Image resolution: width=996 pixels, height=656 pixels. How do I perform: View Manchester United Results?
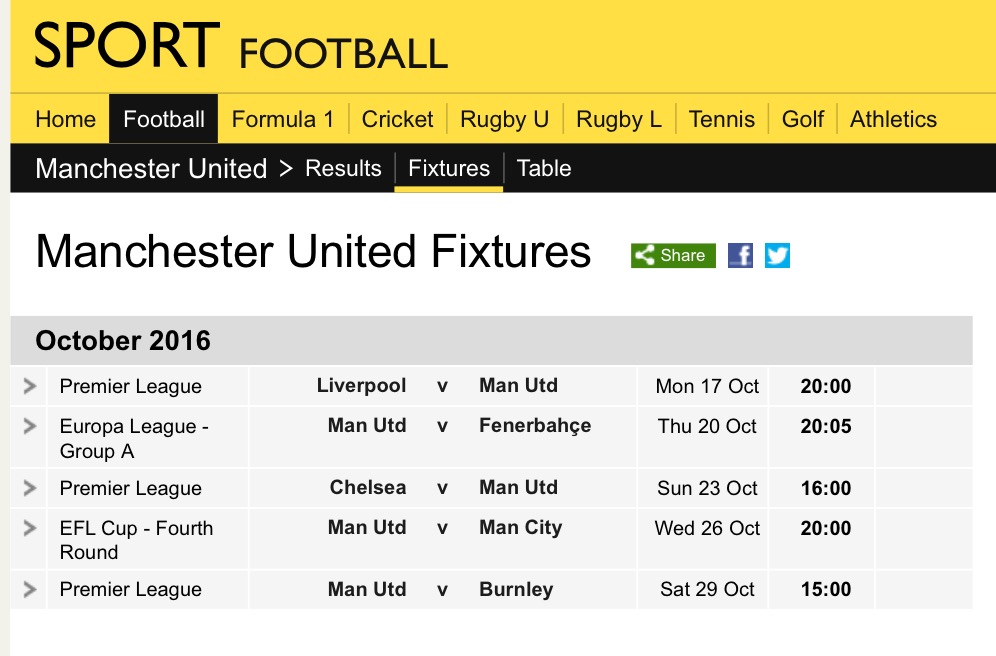[x=343, y=169]
